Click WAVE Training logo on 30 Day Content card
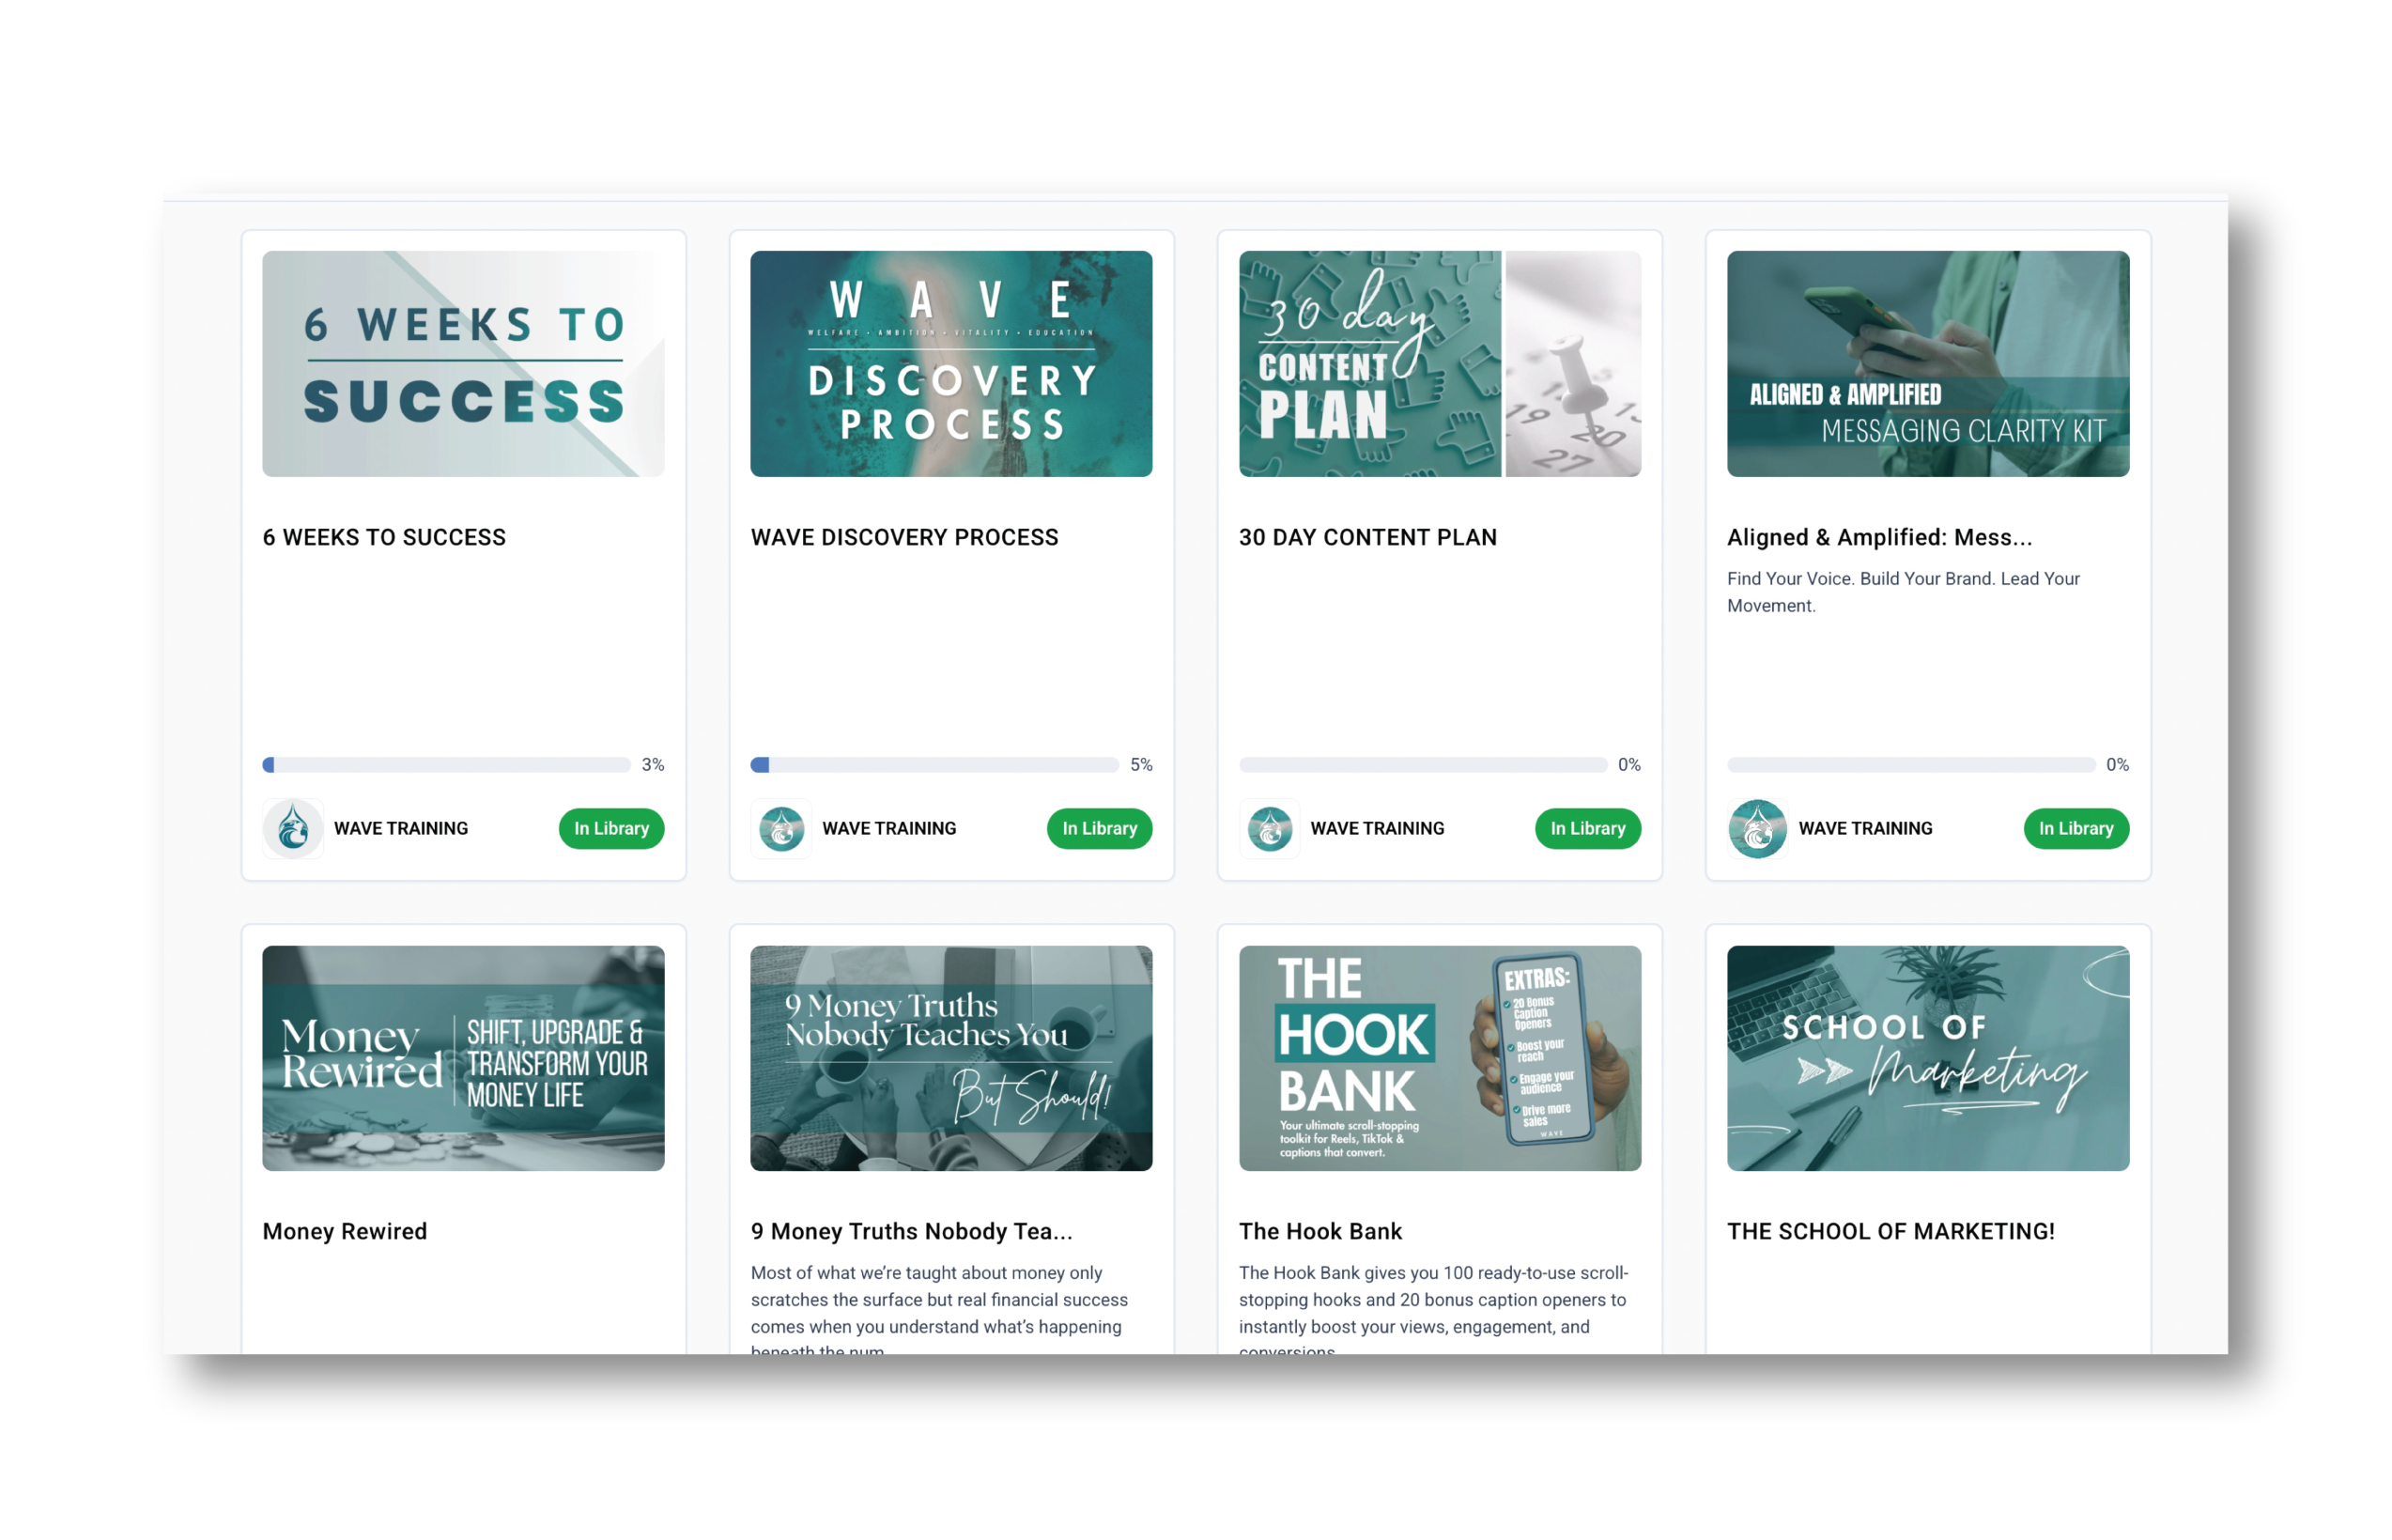 1269,828
